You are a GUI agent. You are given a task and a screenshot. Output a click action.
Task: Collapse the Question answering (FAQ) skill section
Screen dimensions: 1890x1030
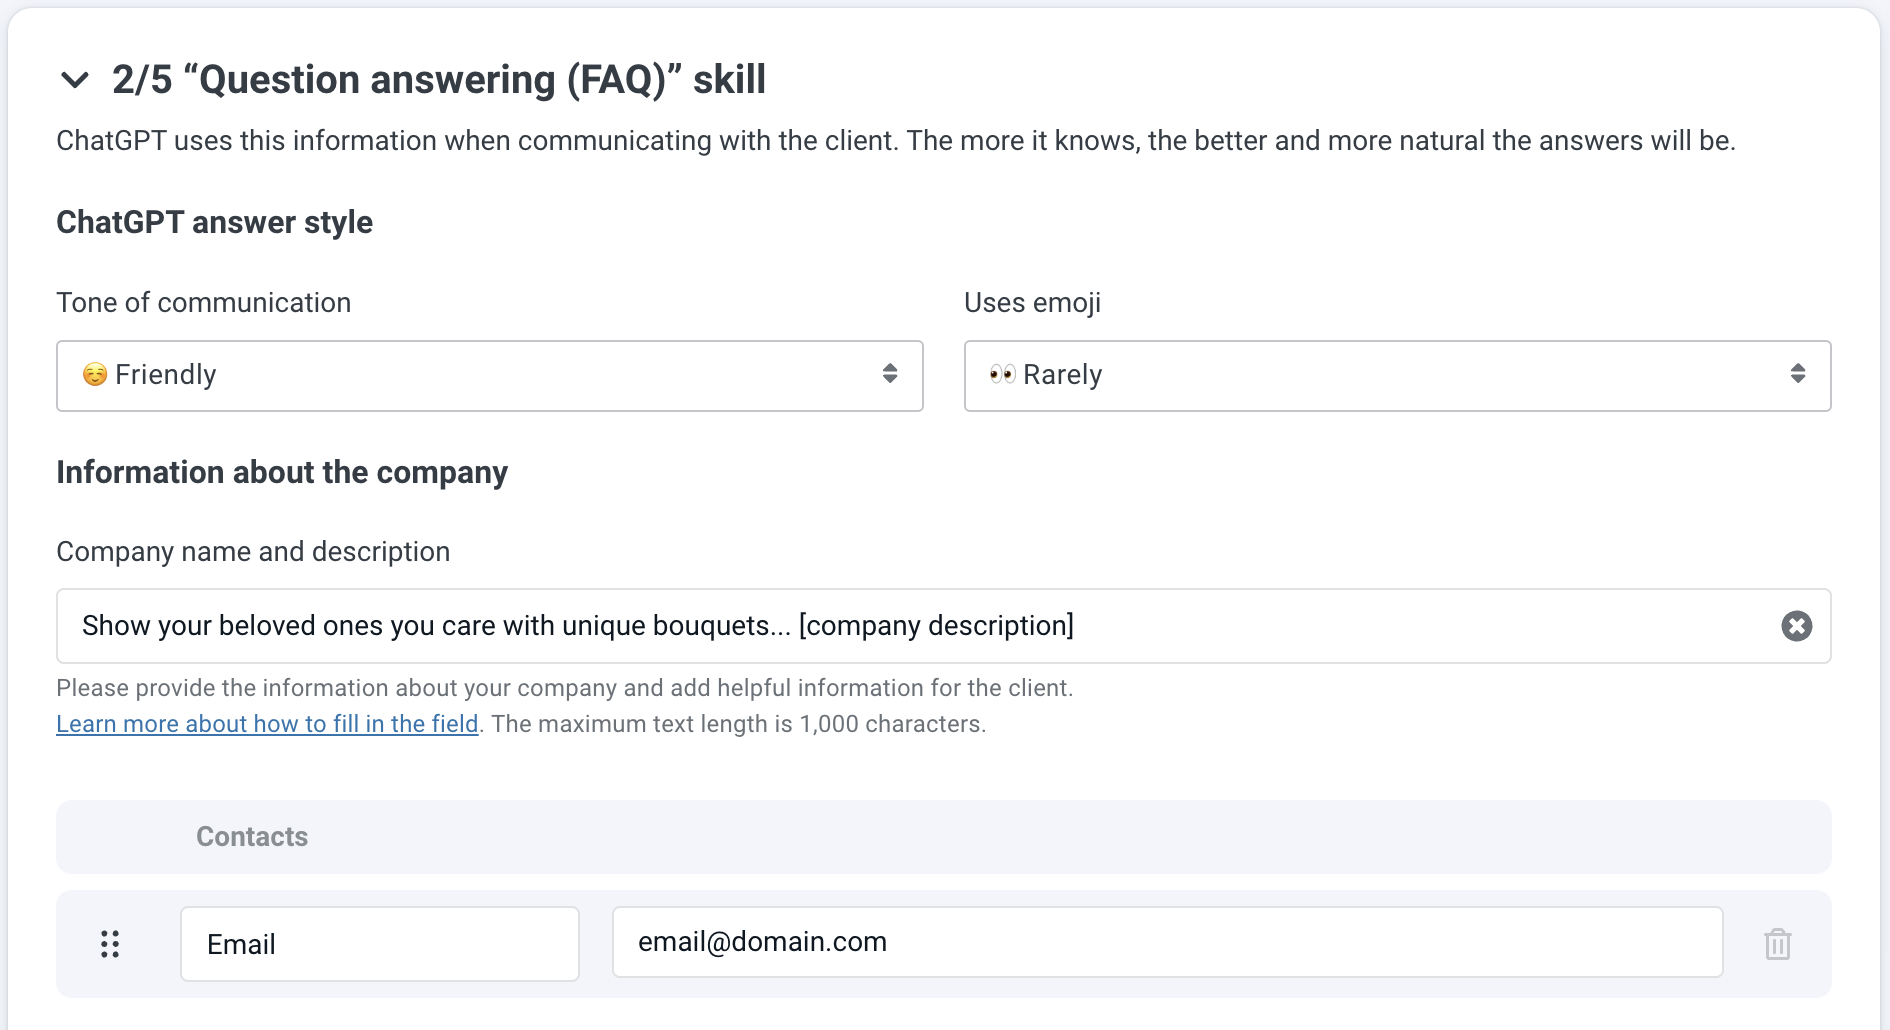[x=75, y=80]
